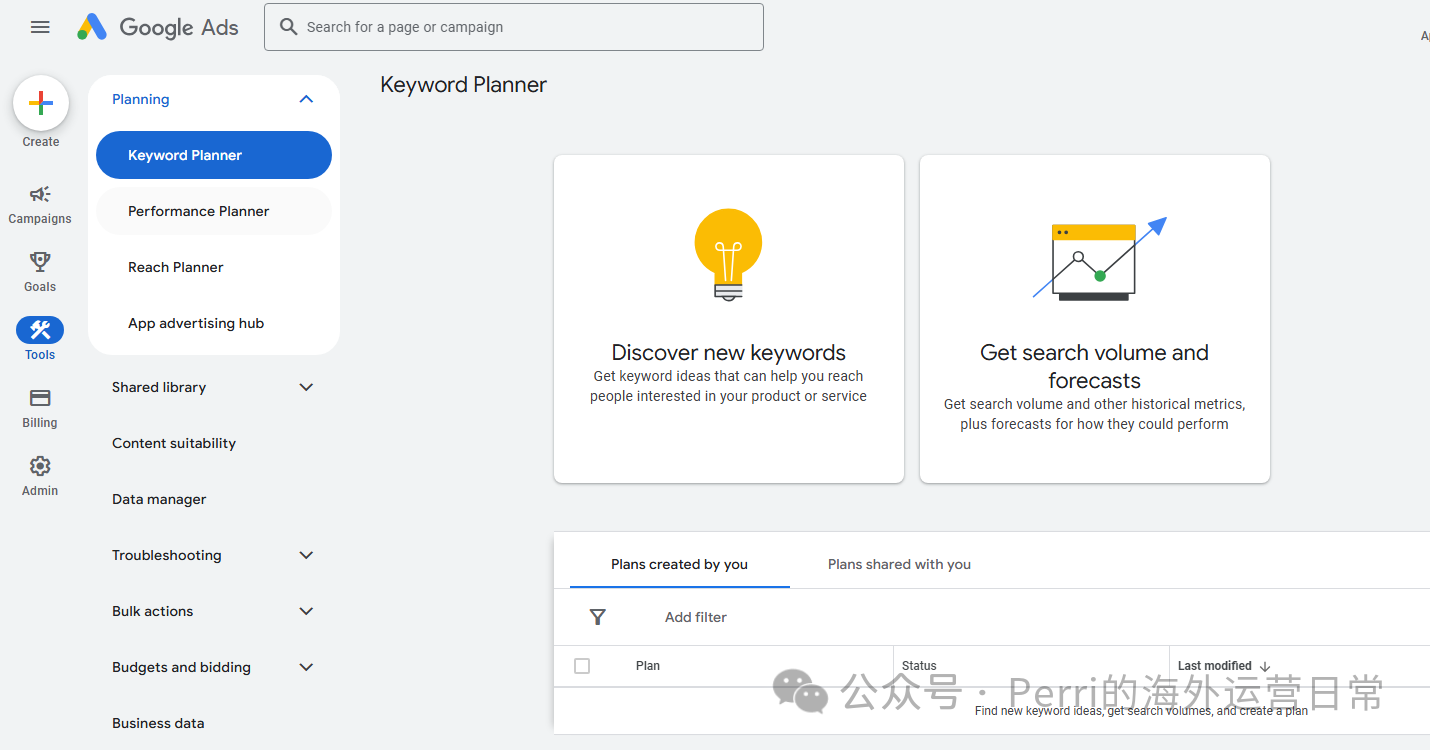Image resolution: width=1430 pixels, height=750 pixels.
Task: Click the Plan column header
Action: (x=648, y=666)
